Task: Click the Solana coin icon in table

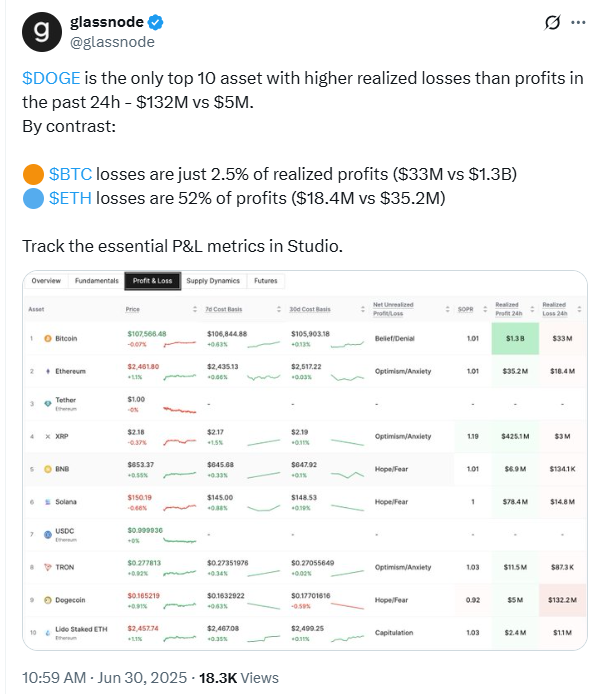Action: coord(47,501)
